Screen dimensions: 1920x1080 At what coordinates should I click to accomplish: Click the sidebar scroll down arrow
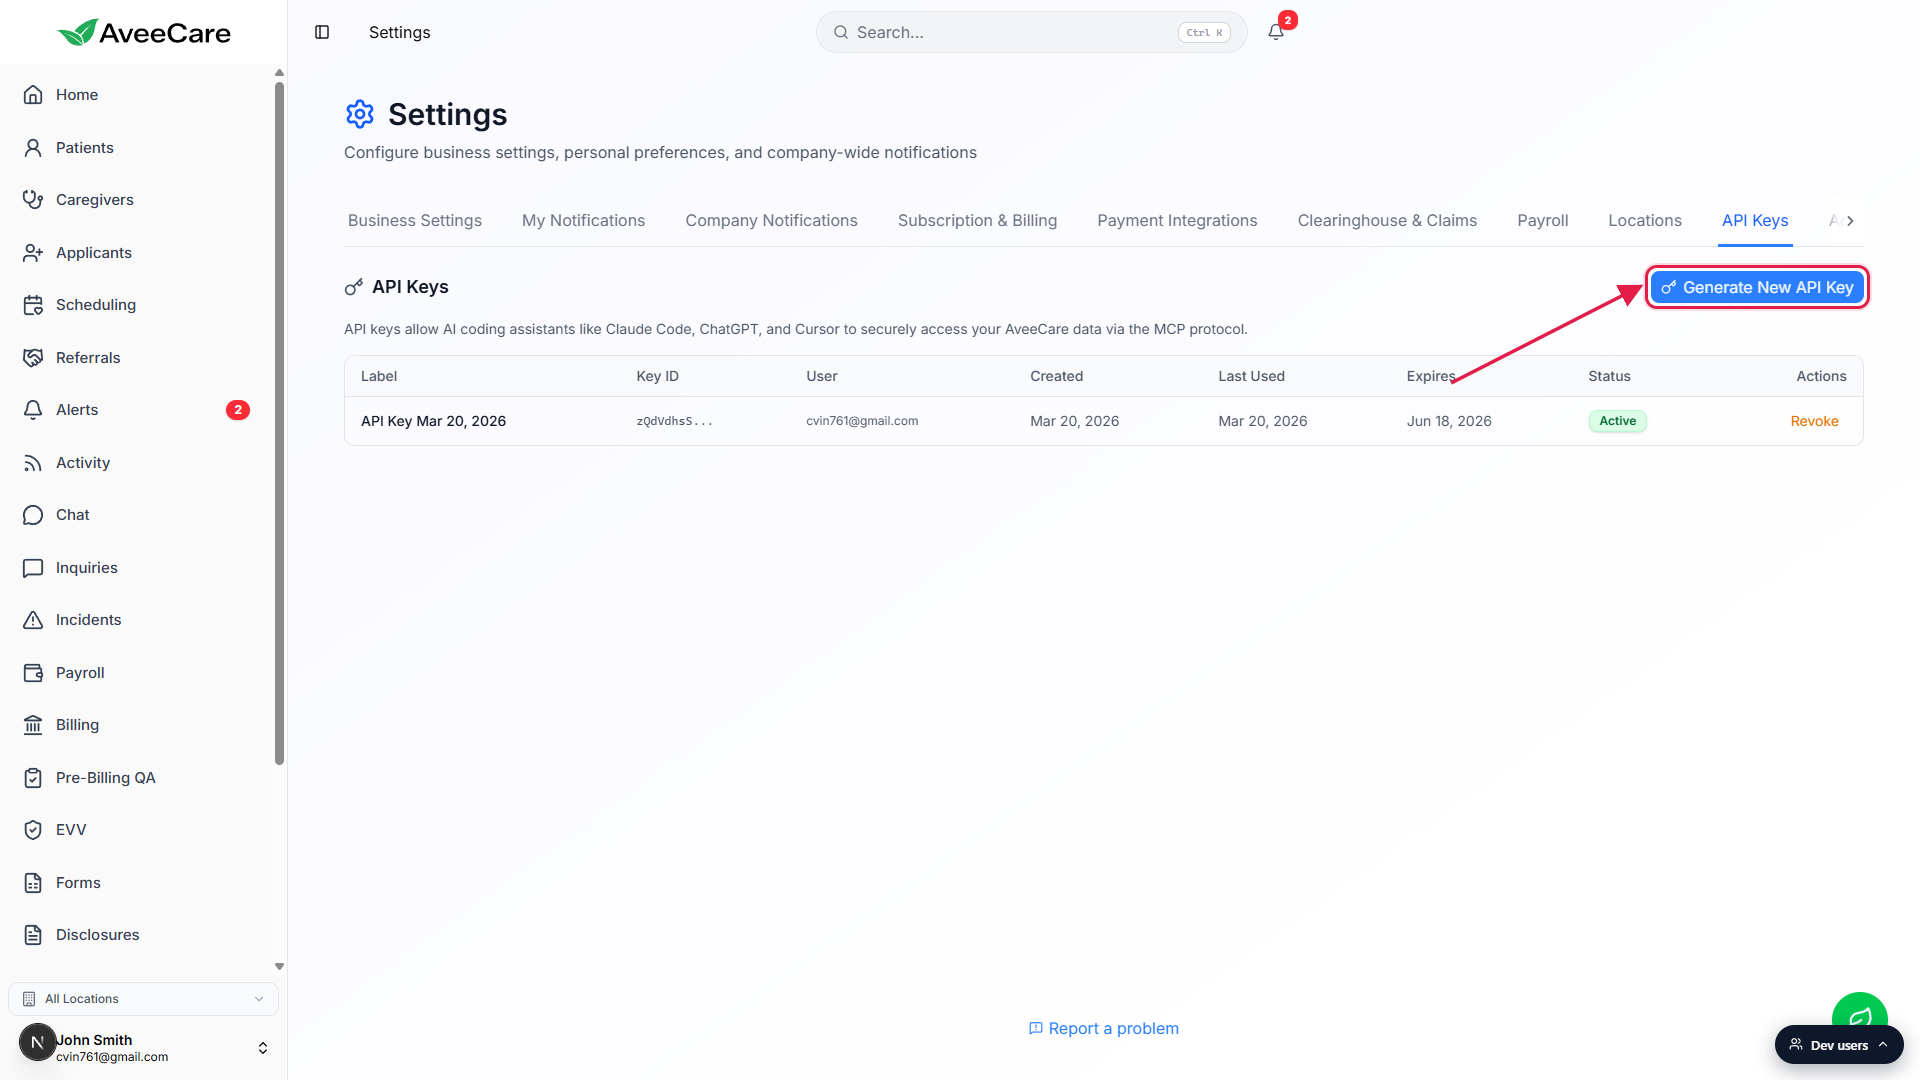tap(279, 966)
